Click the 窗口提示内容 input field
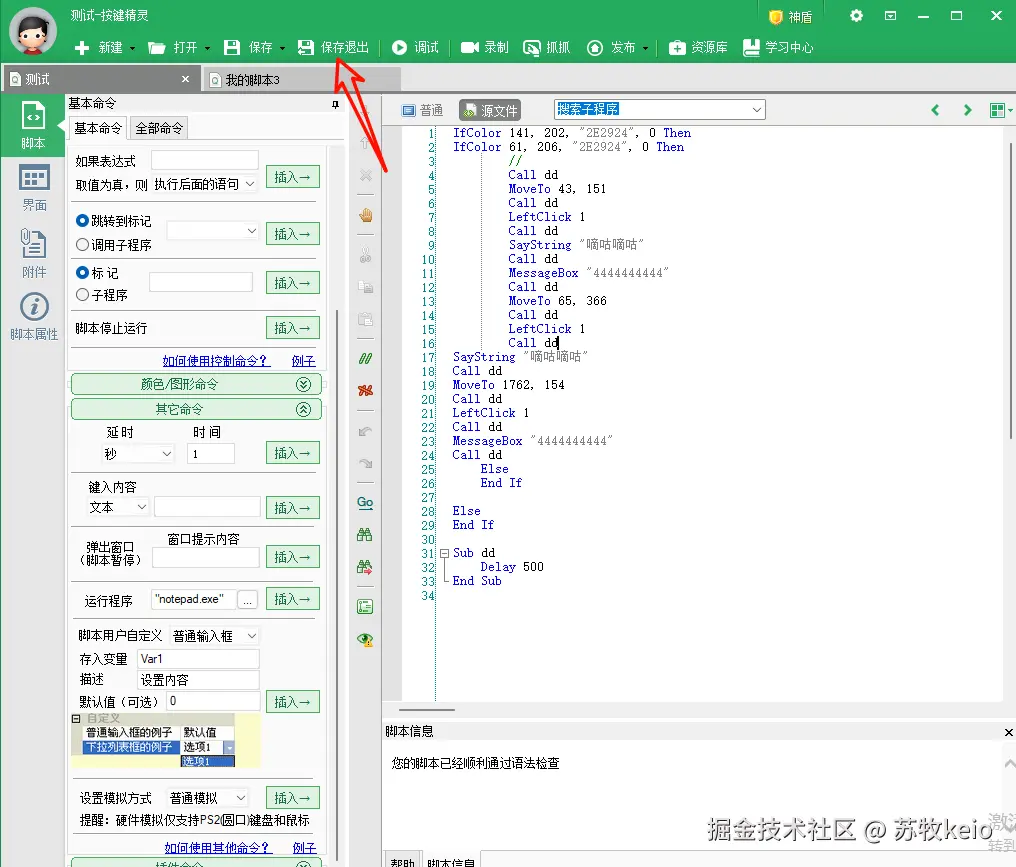This screenshot has width=1016, height=867. pos(205,557)
